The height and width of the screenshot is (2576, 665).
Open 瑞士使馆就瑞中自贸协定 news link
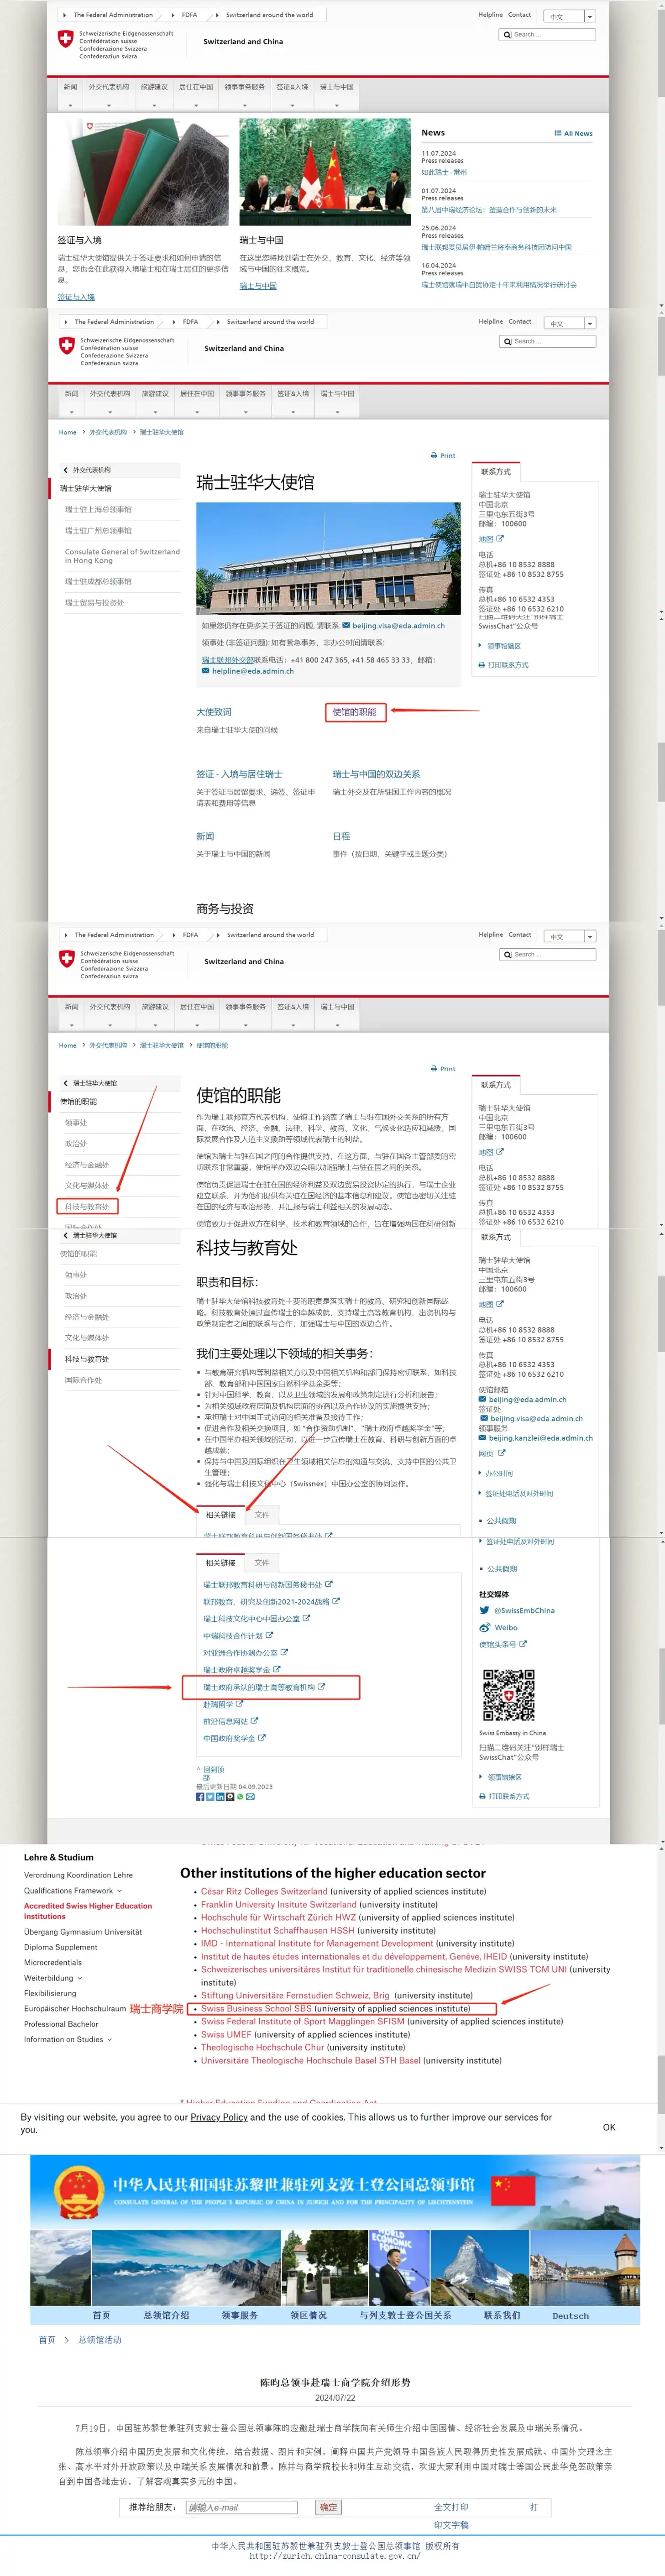(x=499, y=285)
